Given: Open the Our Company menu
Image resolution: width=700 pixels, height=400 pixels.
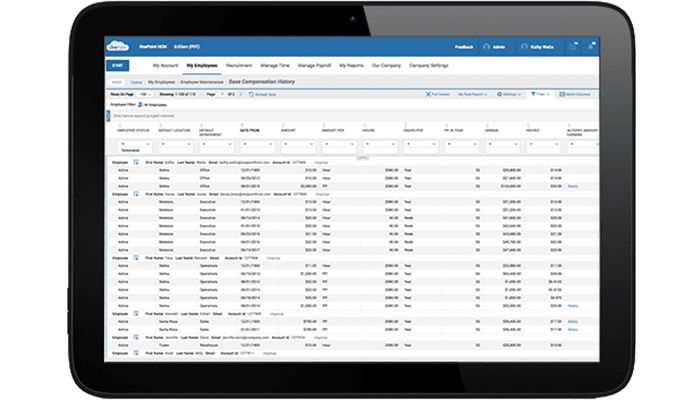Looking at the screenshot, I should (386, 66).
